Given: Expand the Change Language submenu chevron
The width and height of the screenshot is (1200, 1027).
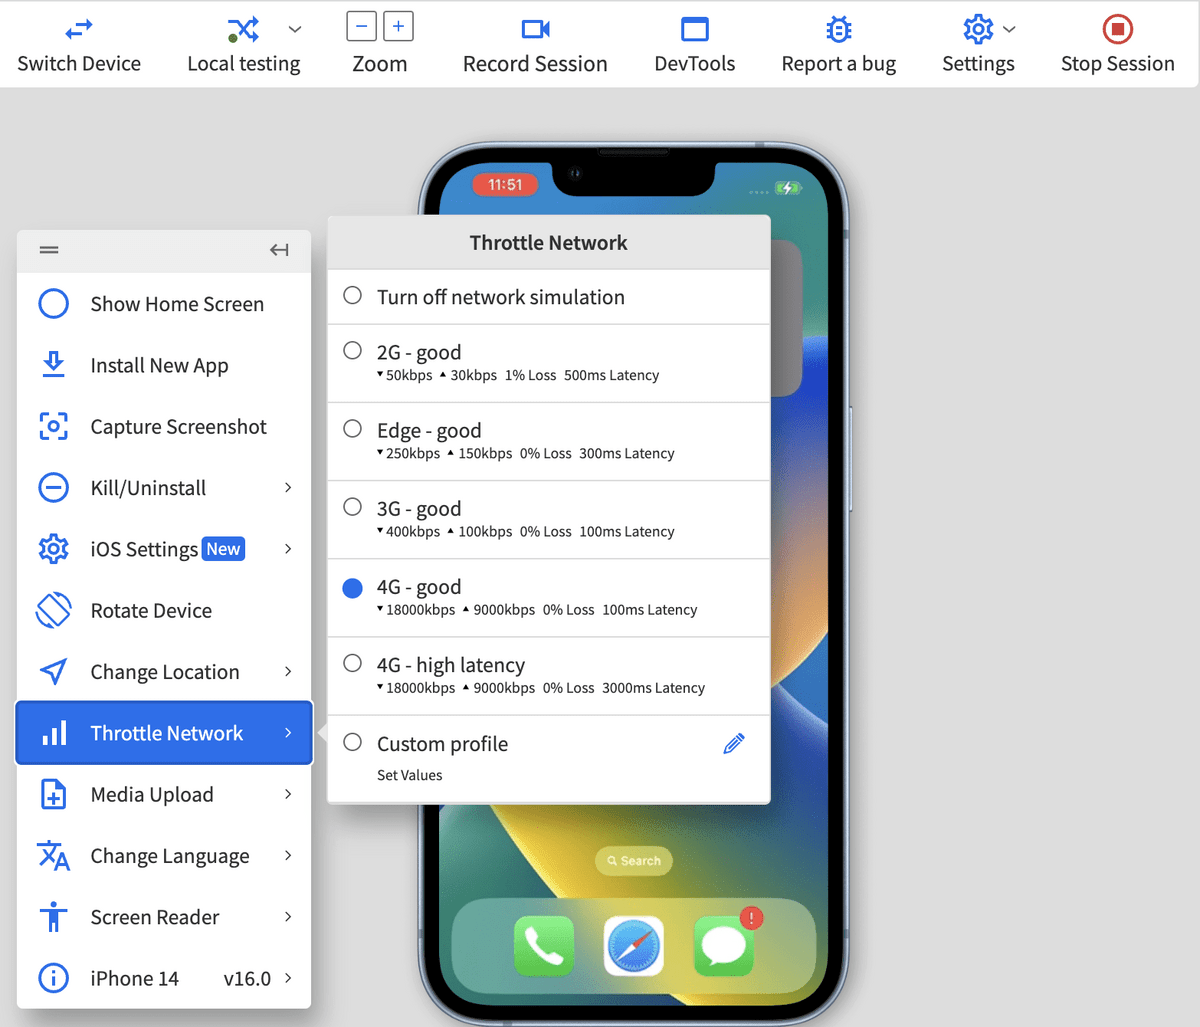Looking at the screenshot, I should click(288, 856).
